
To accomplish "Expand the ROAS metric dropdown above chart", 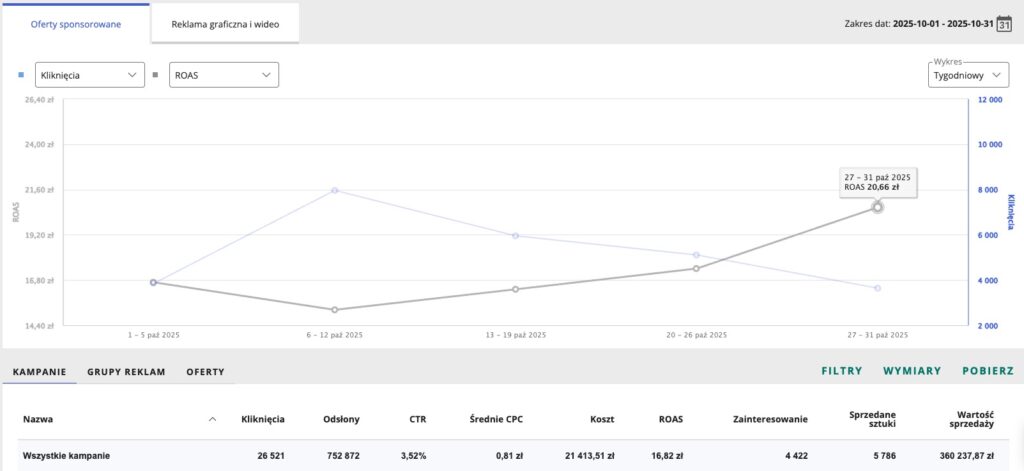I will [x=222, y=75].
